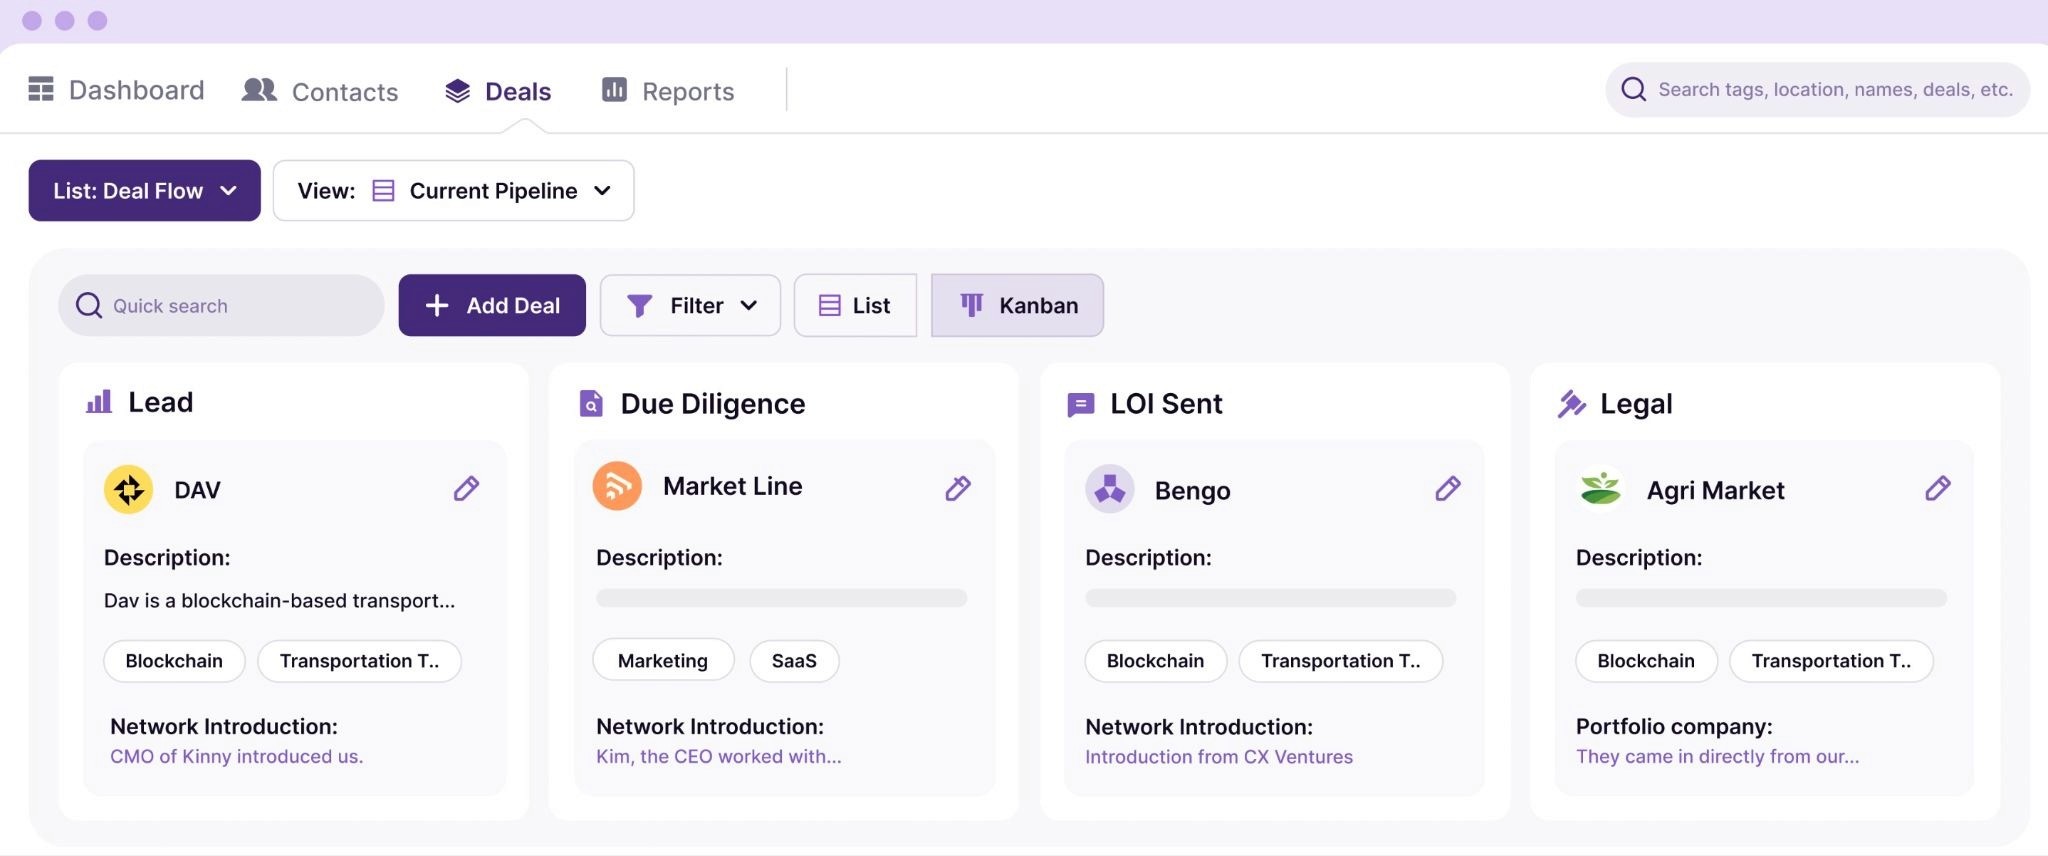This screenshot has width=2048, height=856.
Task: Click the Agri Market company logo
Action: [1600, 489]
